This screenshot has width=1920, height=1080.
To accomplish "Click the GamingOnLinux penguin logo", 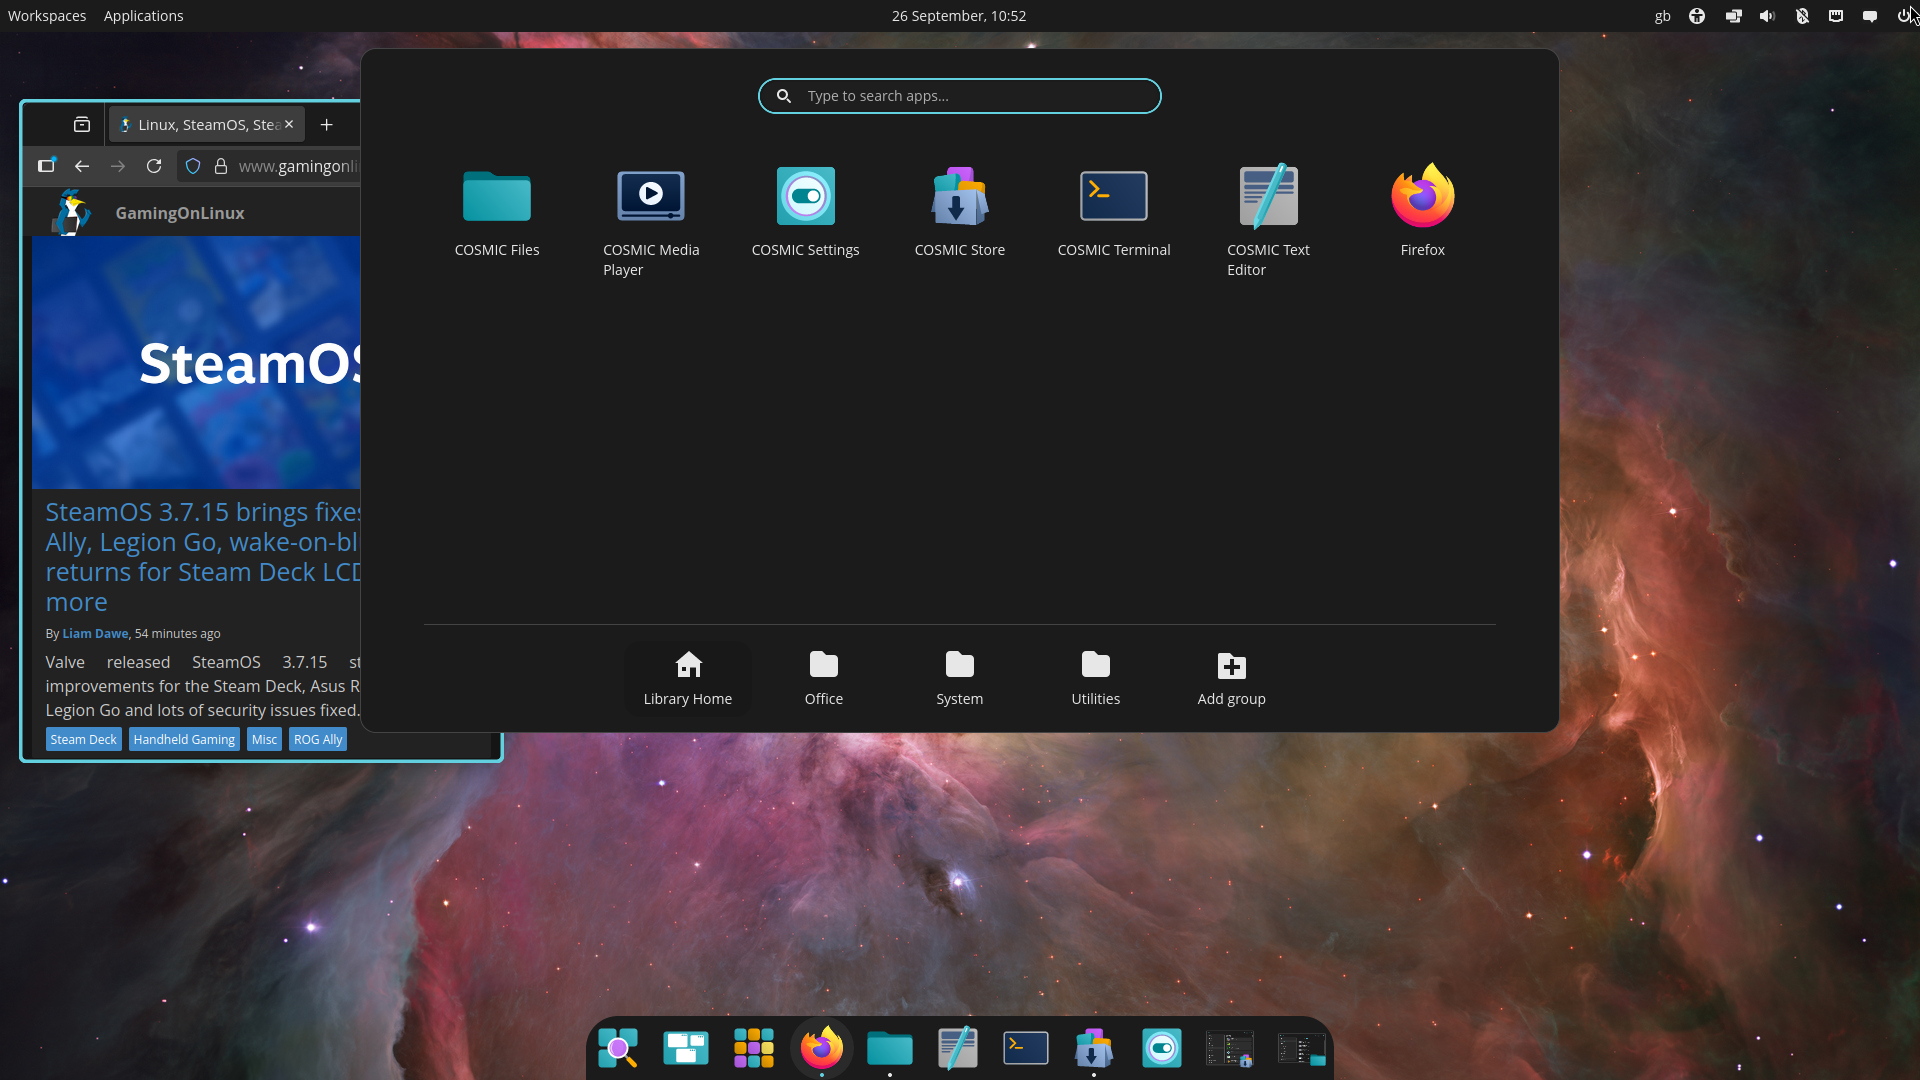I will click(72, 213).
